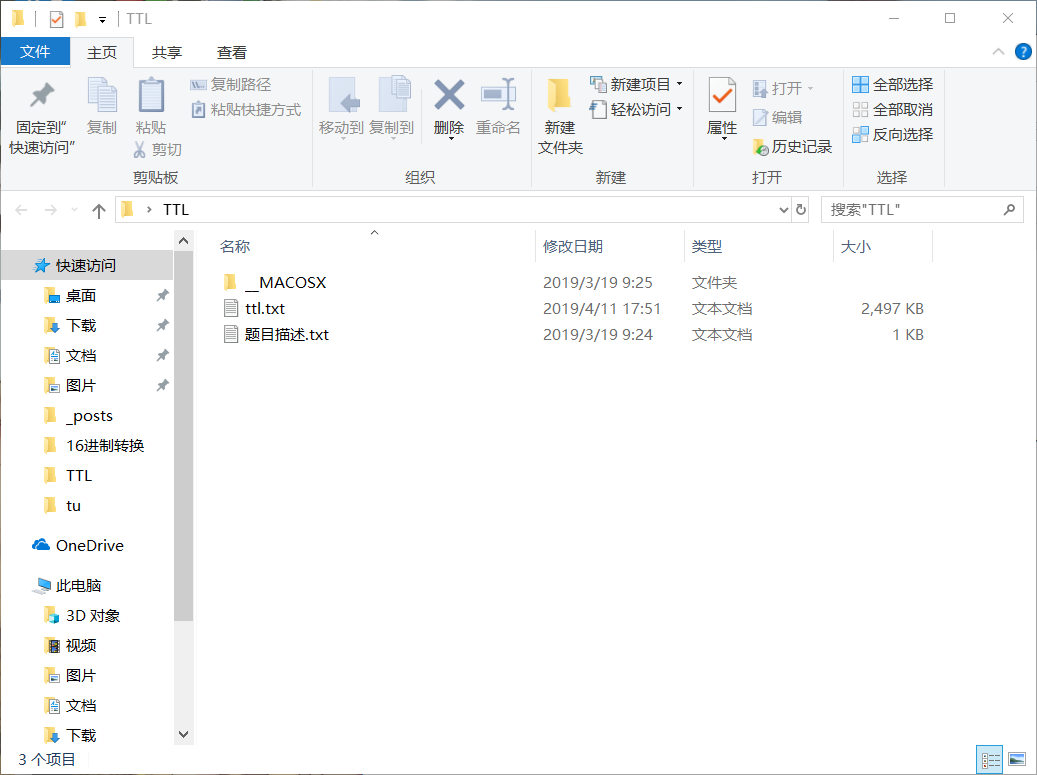Select 快速访问 in navigation pane

tap(86, 265)
